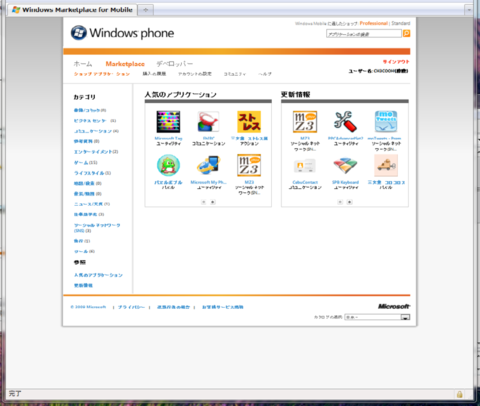Open the Microsoft Tag app icon
This screenshot has height=406, width=480.
(168, 122)
